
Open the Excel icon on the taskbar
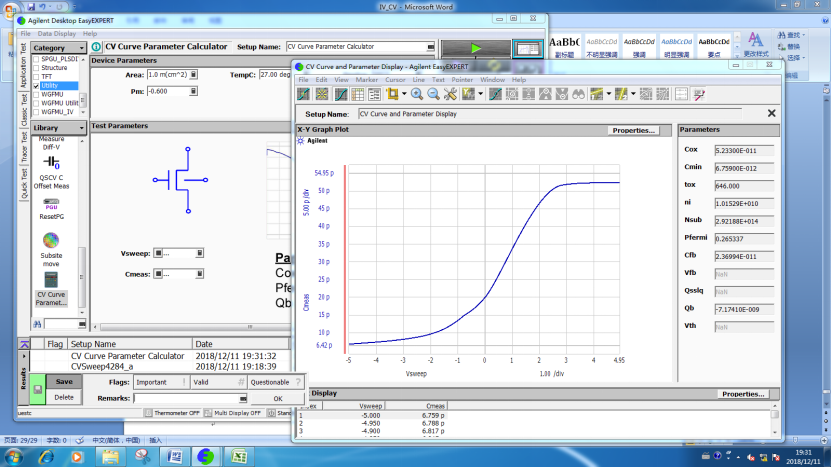(238, 456)
